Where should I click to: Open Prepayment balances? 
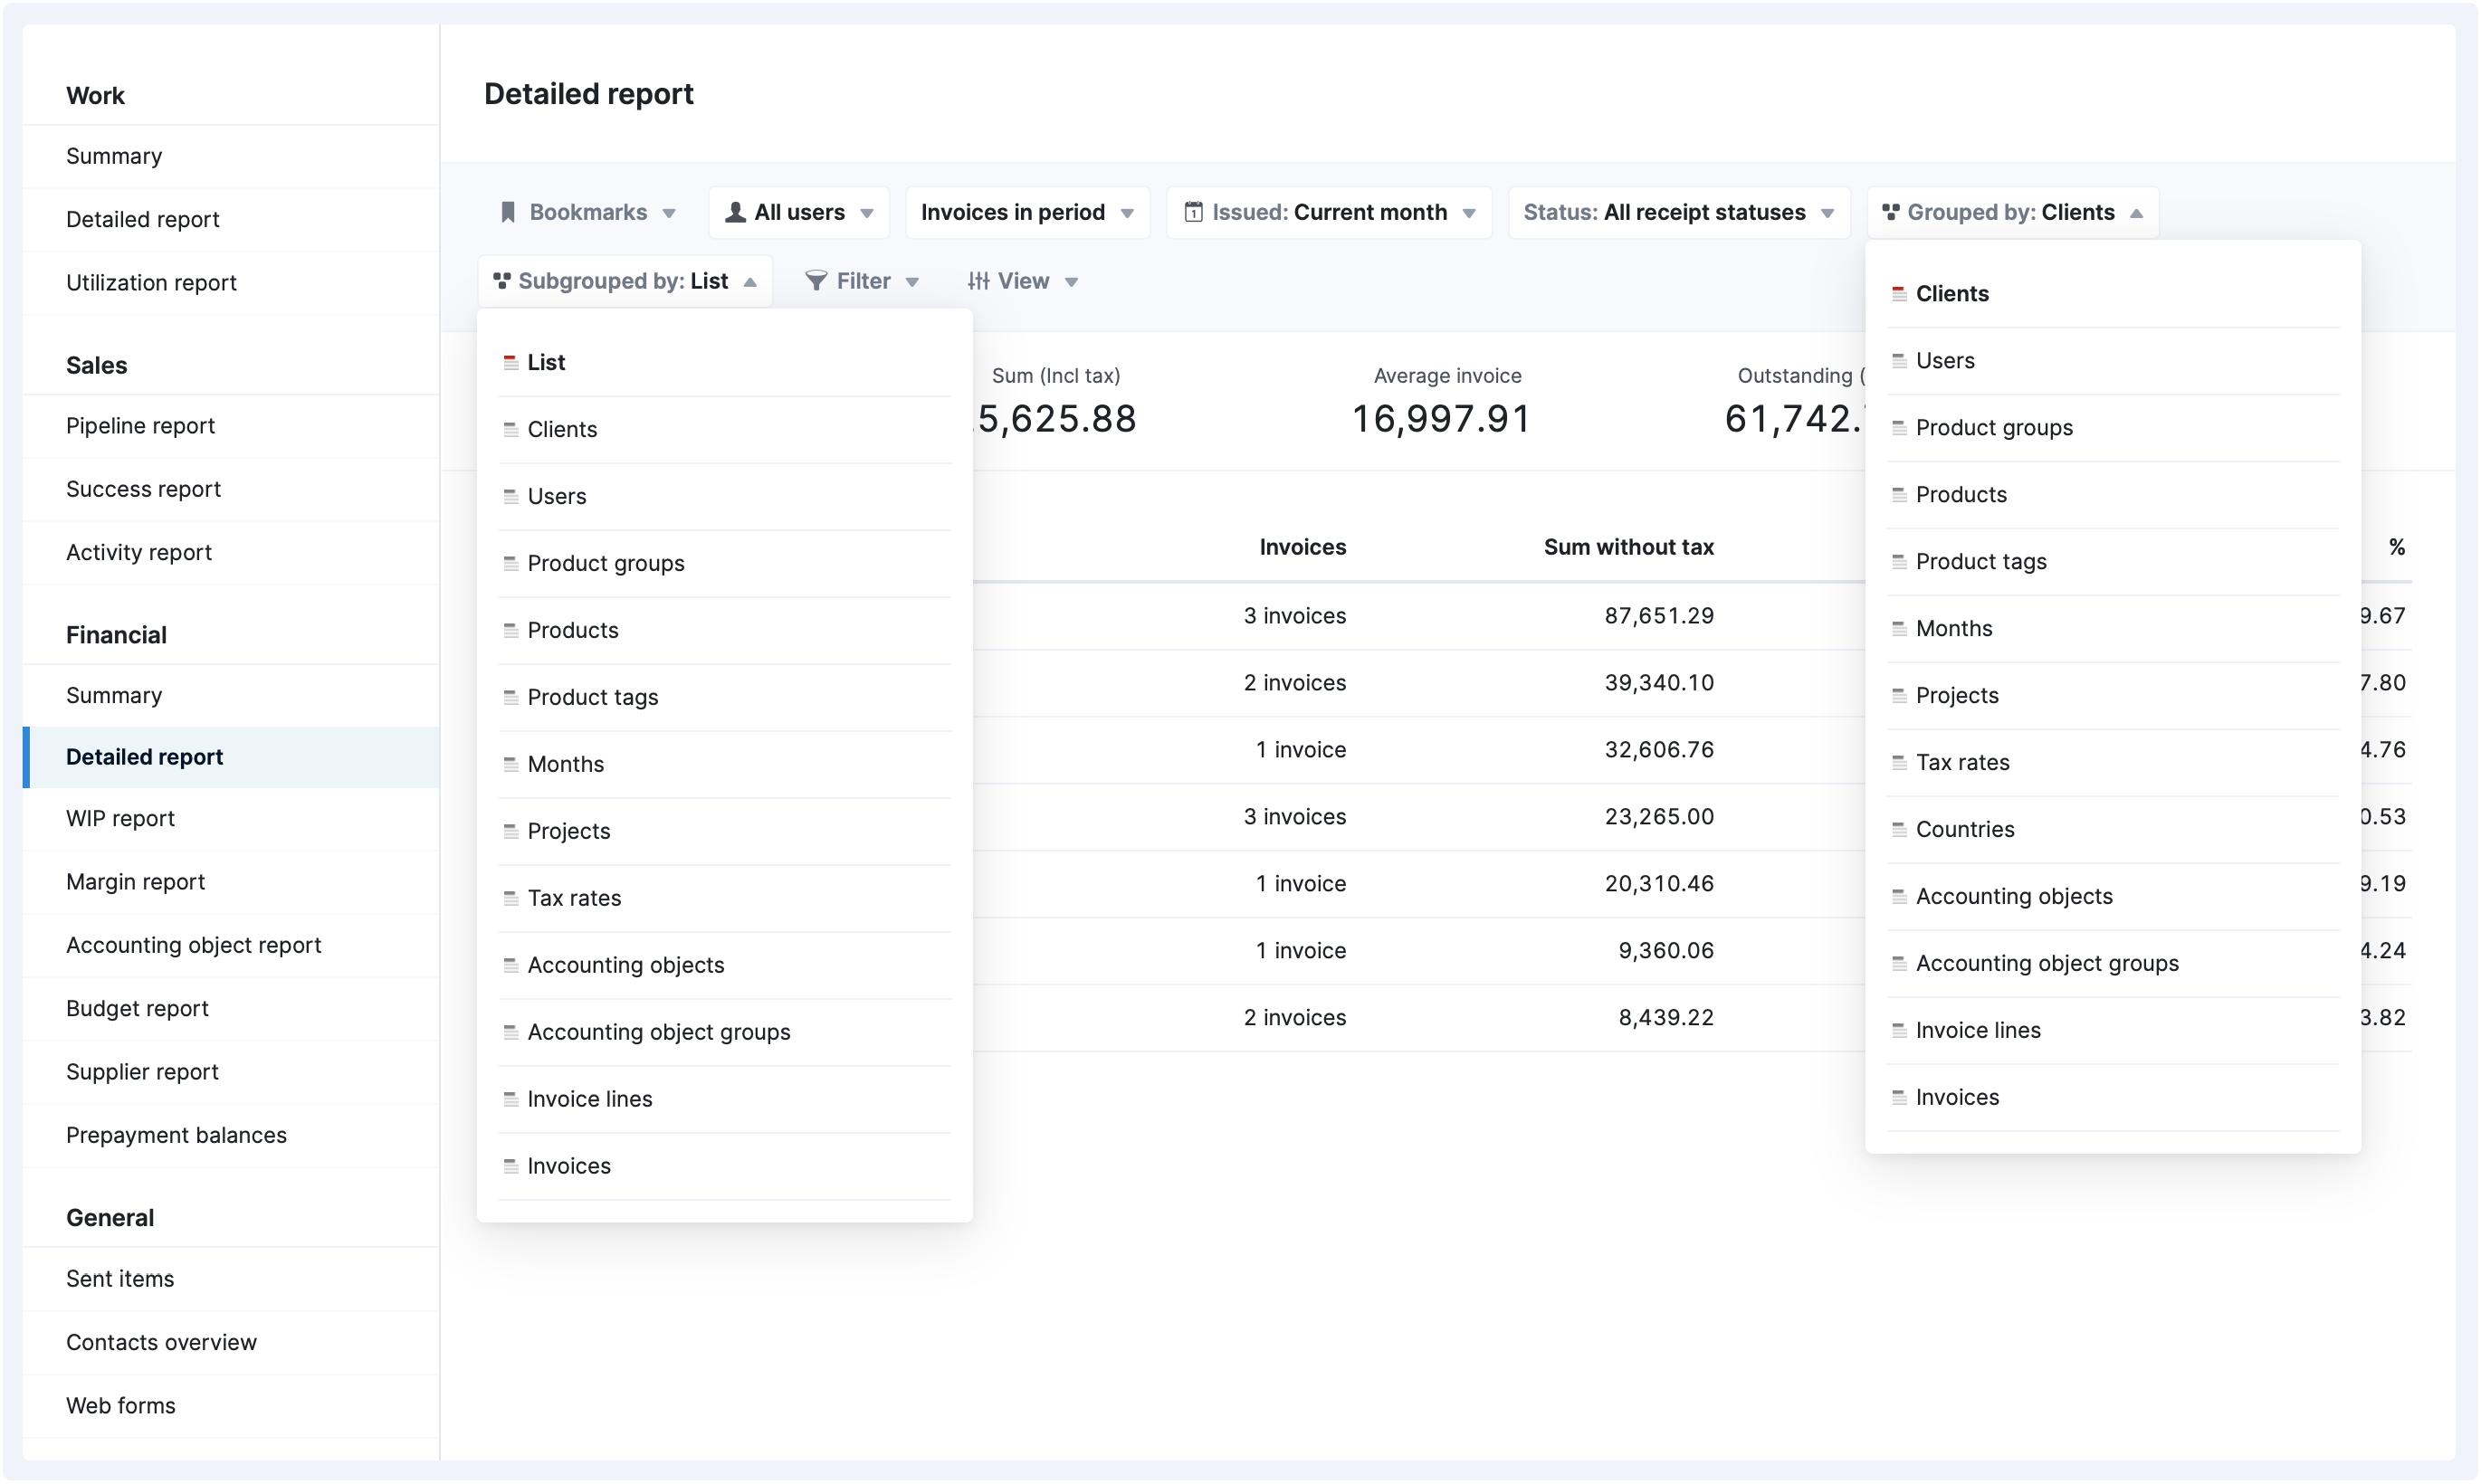[x=230, y=1135]
